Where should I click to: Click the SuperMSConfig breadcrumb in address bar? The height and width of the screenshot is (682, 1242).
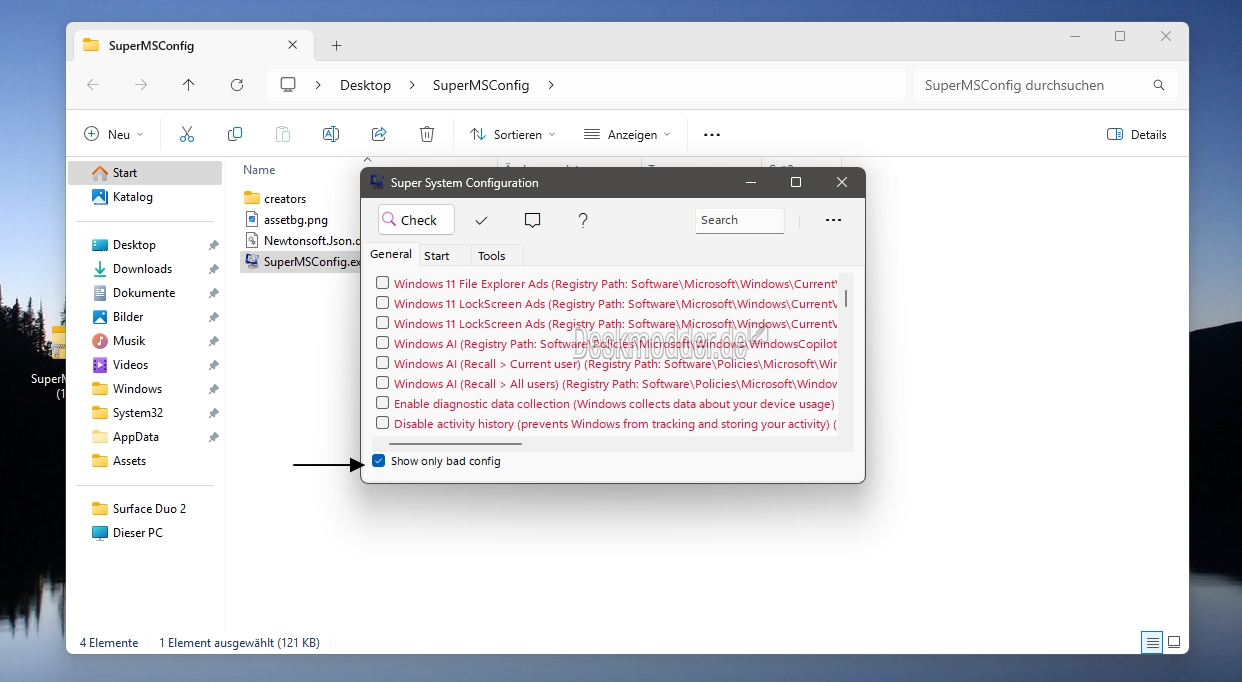point(481,85)
